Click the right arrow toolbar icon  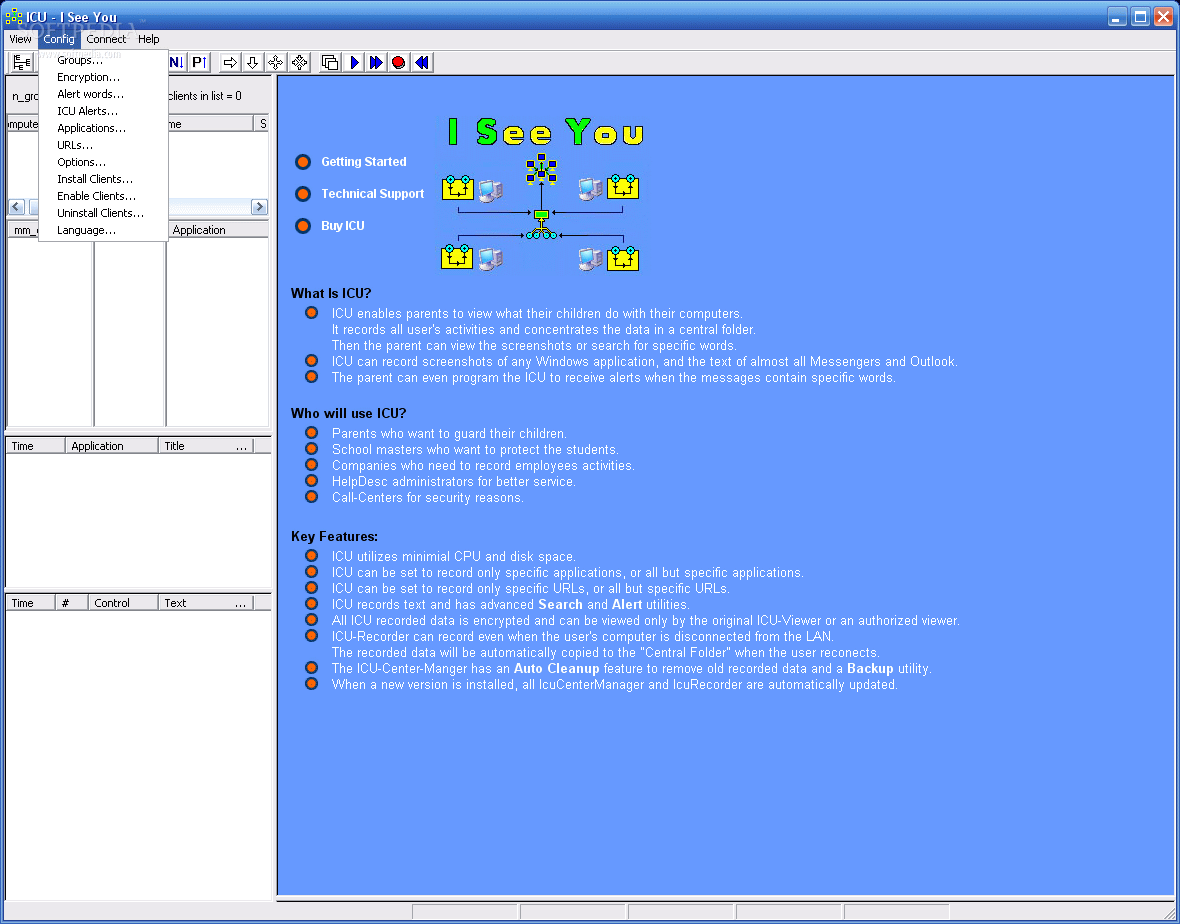[x=230, y=62]
